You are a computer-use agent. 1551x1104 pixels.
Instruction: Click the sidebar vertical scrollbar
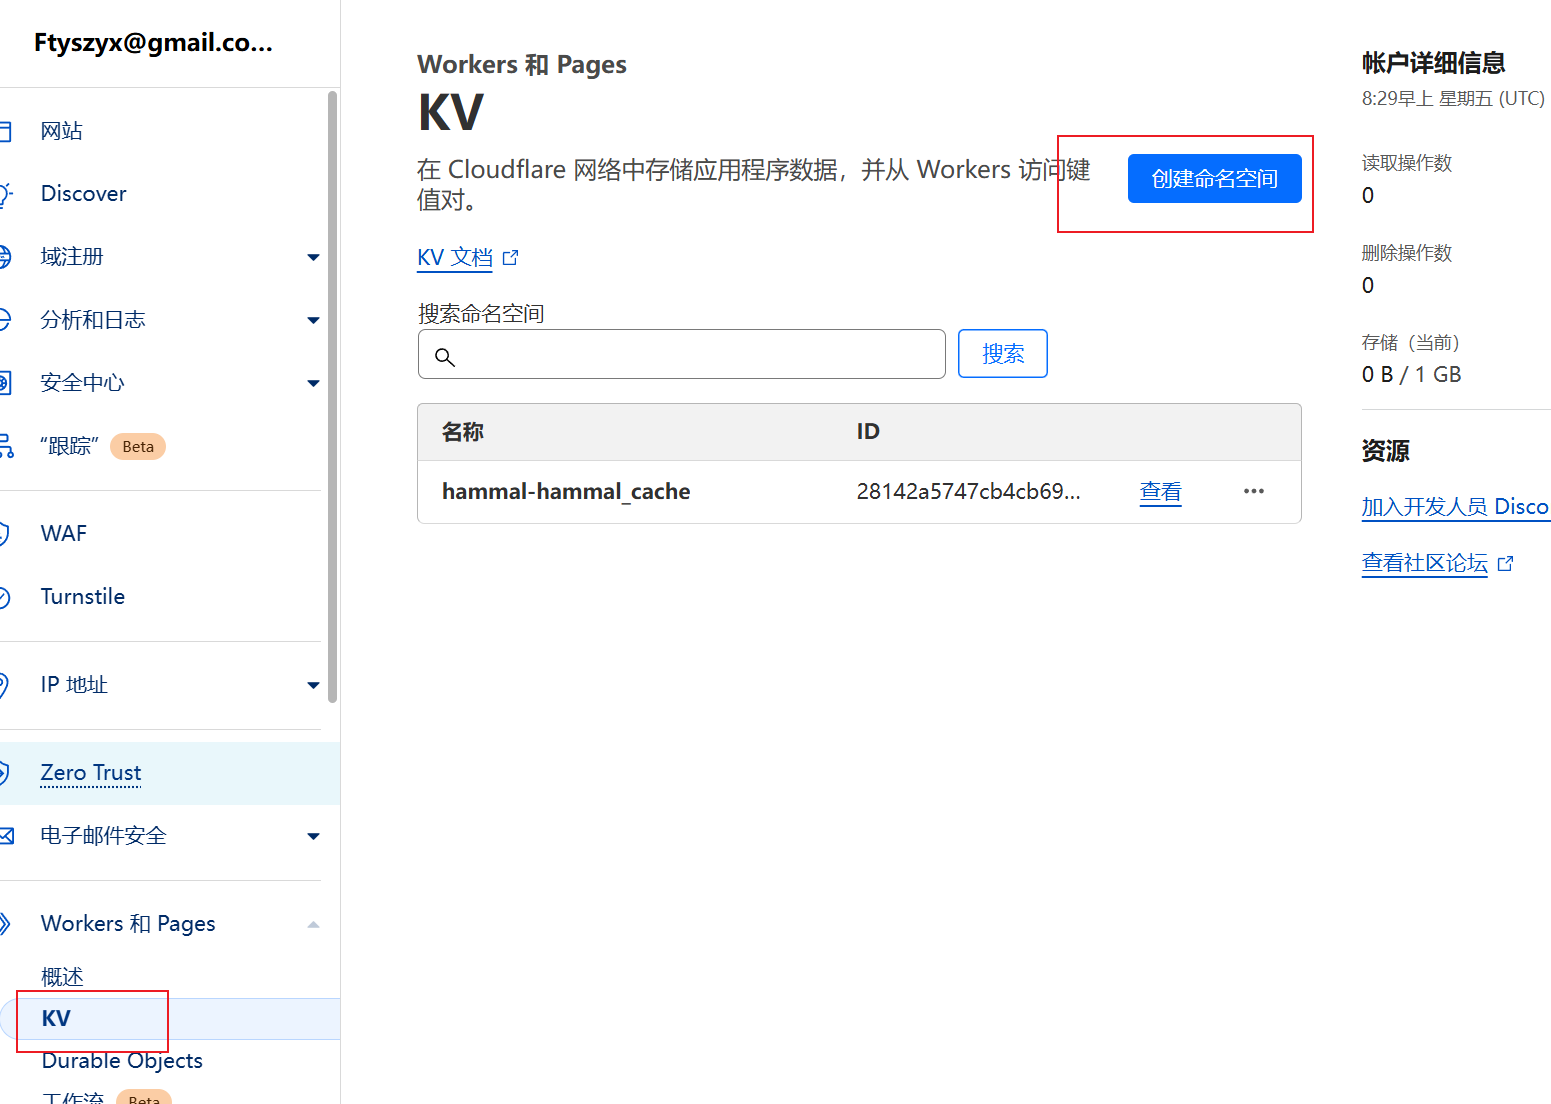coord(333,400)
